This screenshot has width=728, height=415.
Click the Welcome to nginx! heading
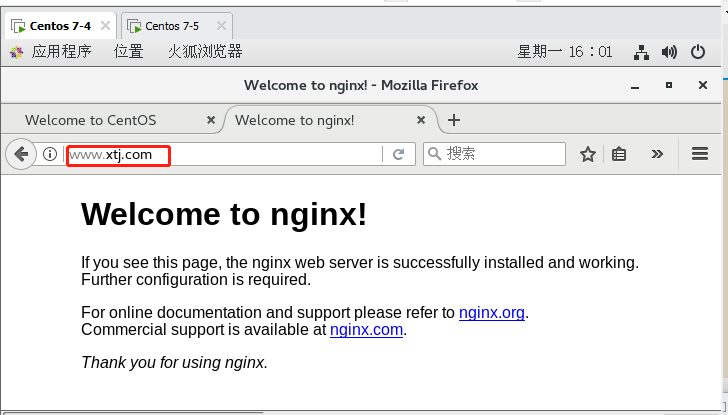(x=224, y=214)
